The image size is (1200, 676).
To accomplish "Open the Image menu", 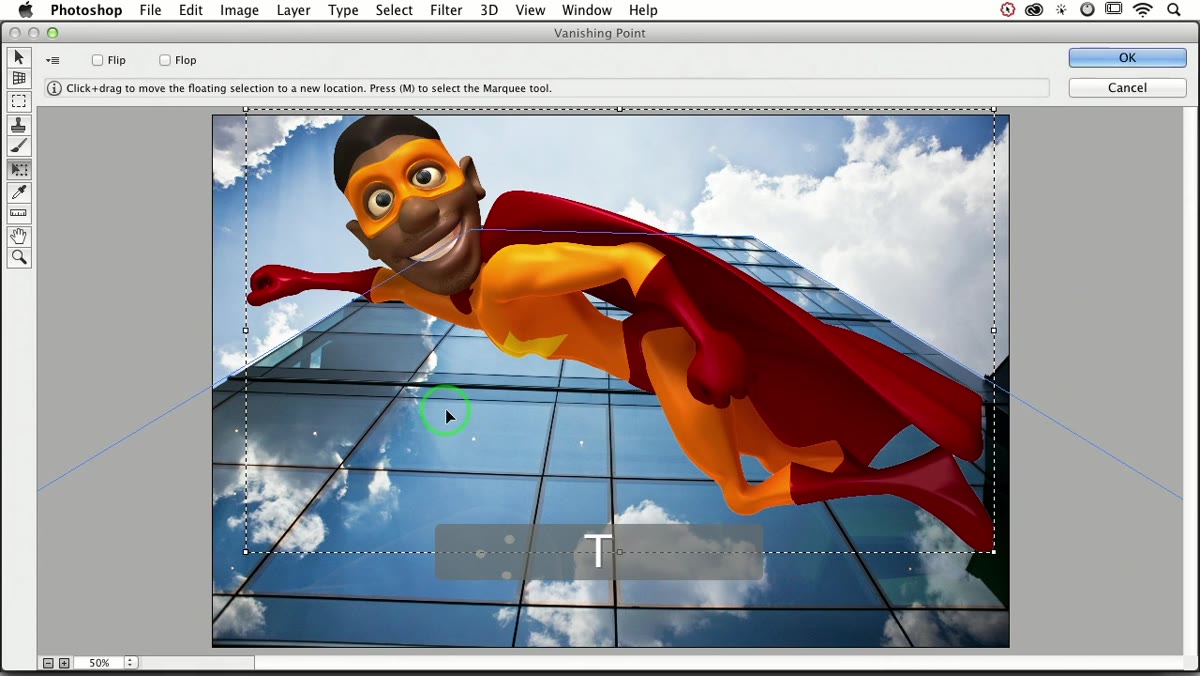I will [x=239, y=10].
